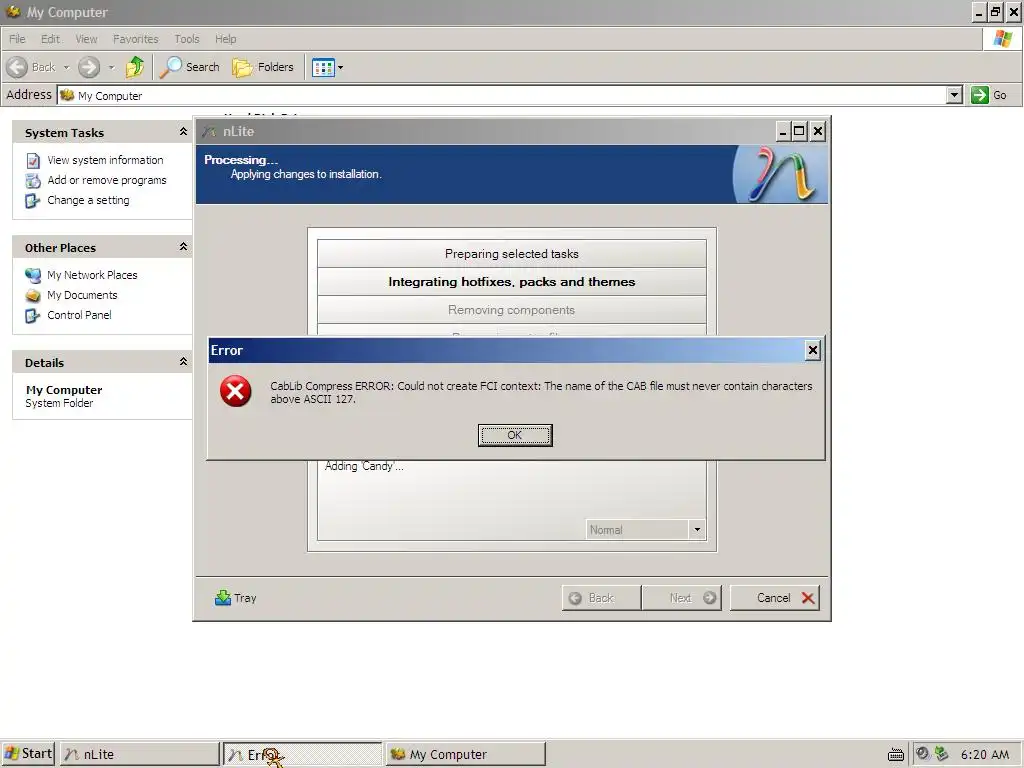Click the red error icon in dialog

click(236, 391)
